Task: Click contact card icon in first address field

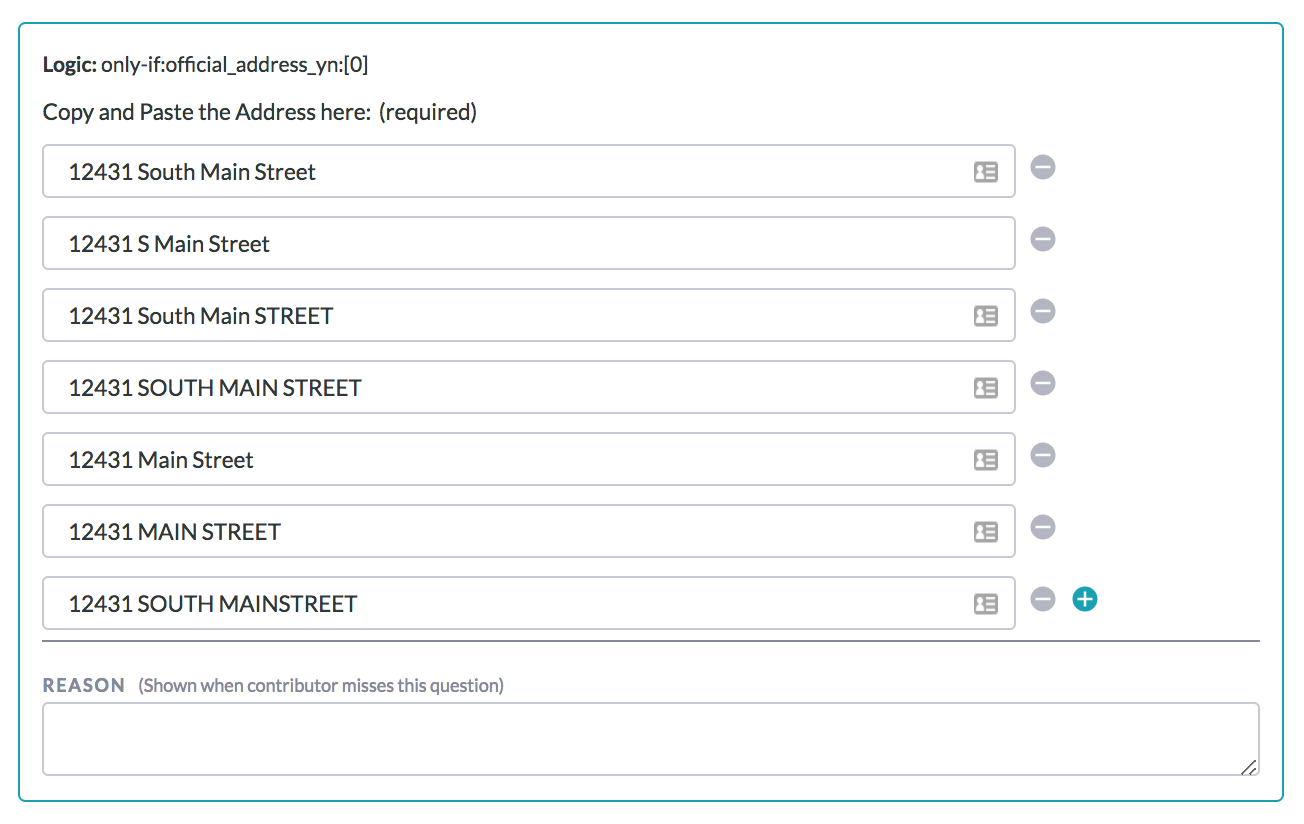Action: coord(986,172)
